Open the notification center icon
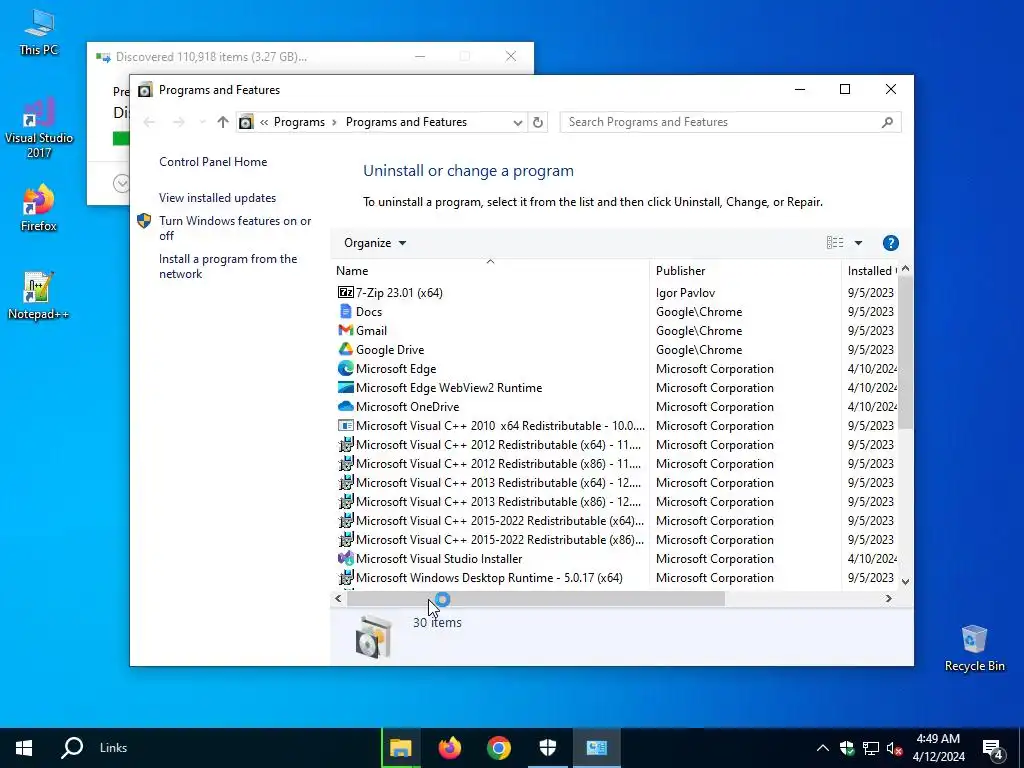Screen dimensions: 1024x768 993,749
